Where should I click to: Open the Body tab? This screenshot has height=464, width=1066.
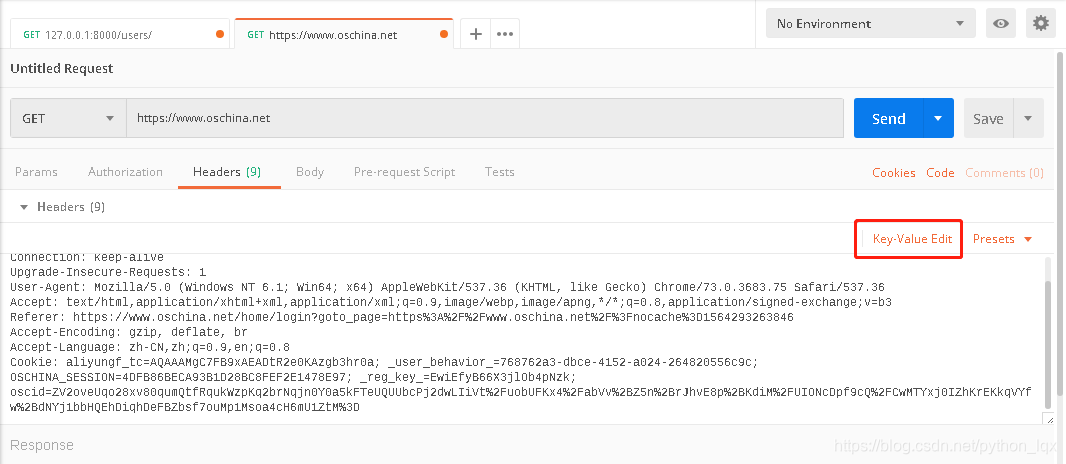click(x=310, y=172)
